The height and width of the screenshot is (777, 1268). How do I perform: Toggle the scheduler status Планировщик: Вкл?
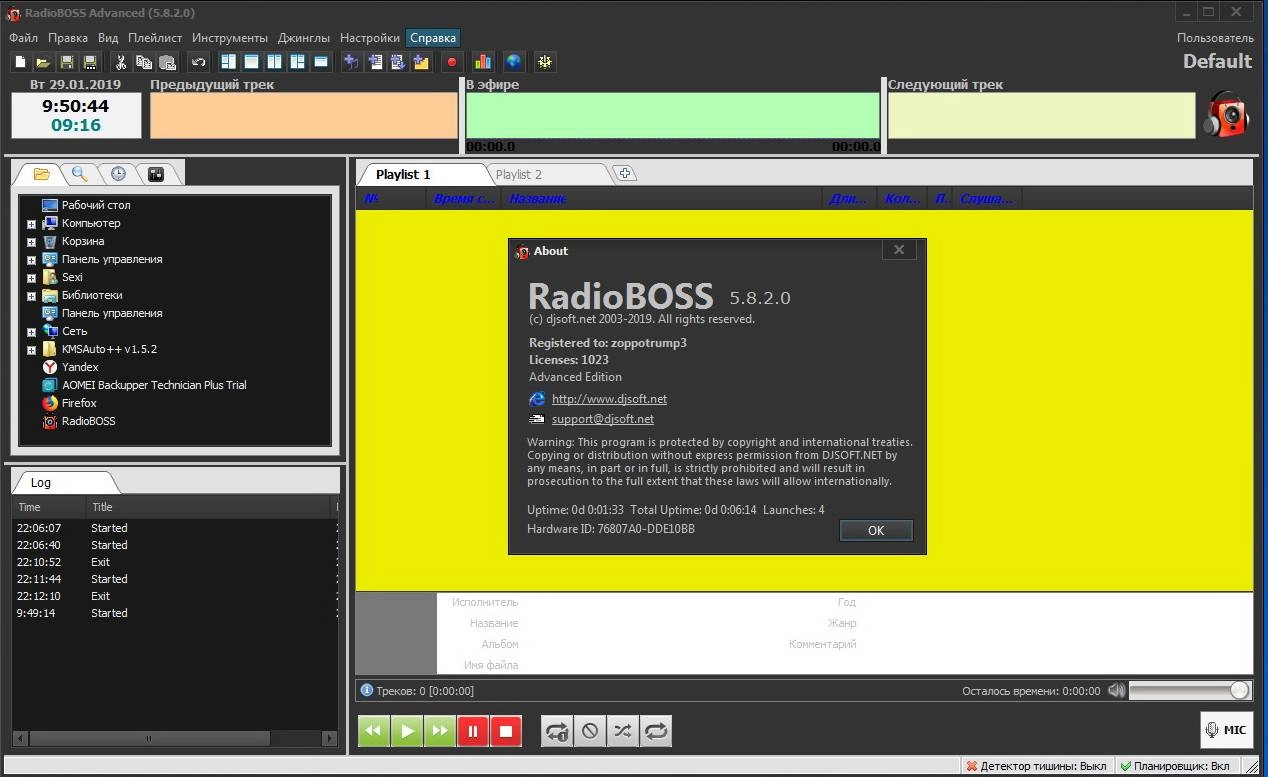[x=1175, y=766]
